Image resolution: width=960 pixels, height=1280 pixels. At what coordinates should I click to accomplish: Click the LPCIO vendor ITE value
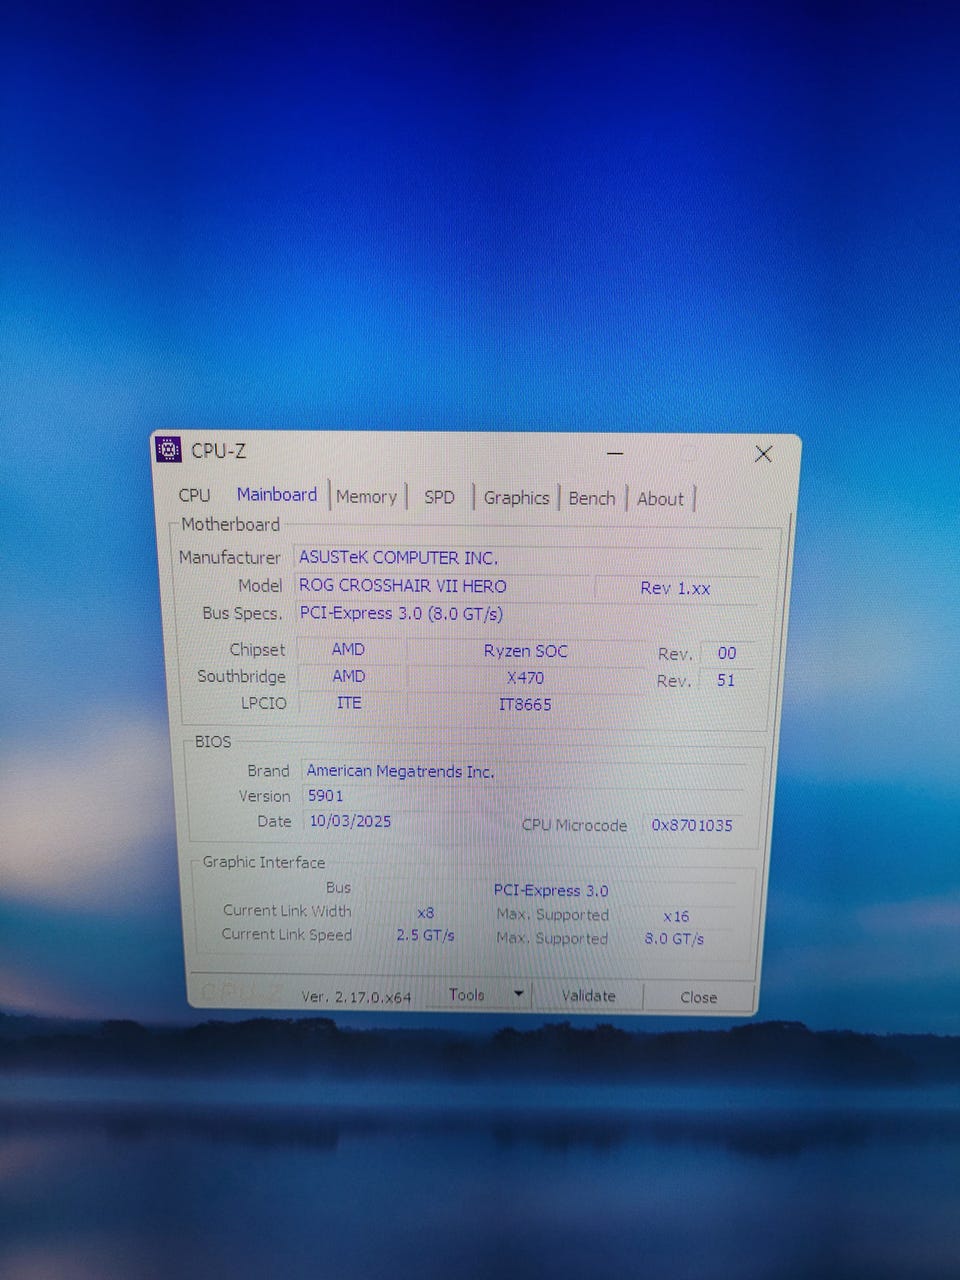tap(349, 703)
